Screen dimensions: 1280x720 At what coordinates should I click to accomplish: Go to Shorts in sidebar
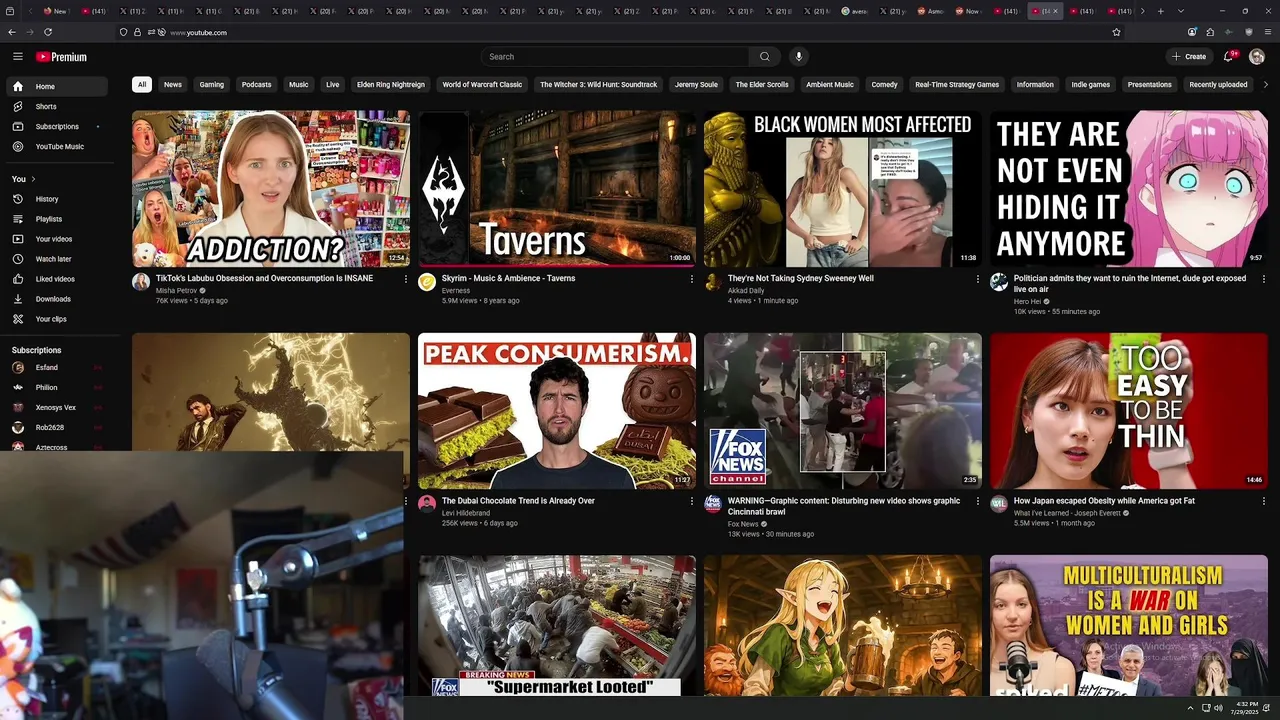point(55,107)
